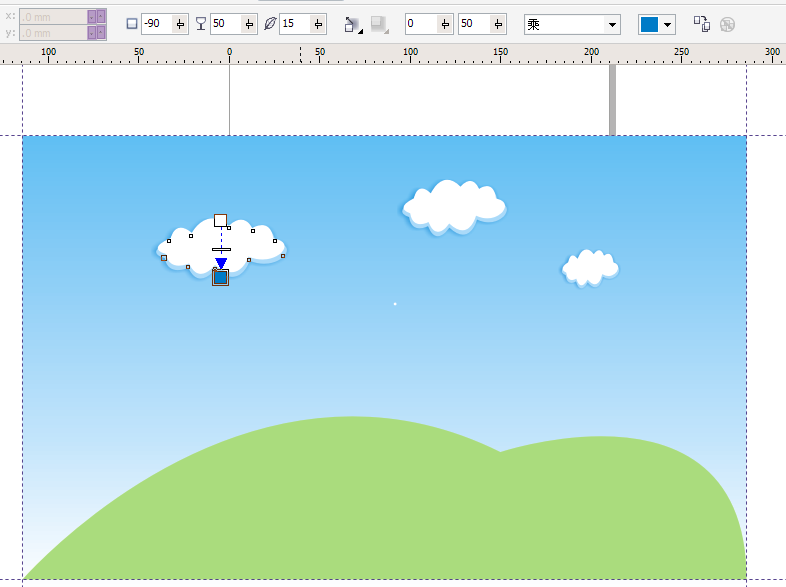
Task: Click the disabled feathering edges button
Action: (x=379, y=24)
